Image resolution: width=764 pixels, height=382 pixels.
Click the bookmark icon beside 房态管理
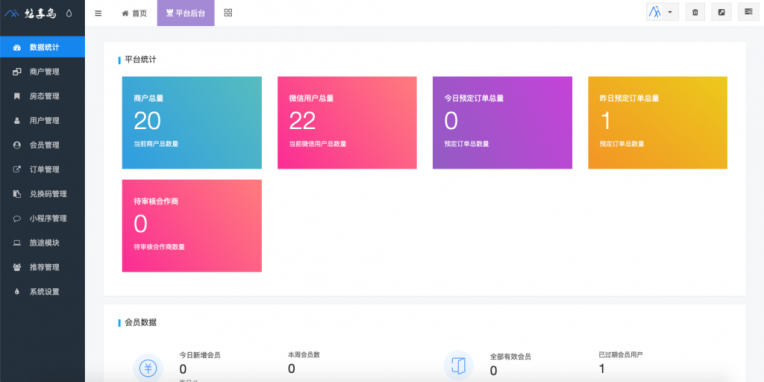point(17,96)
